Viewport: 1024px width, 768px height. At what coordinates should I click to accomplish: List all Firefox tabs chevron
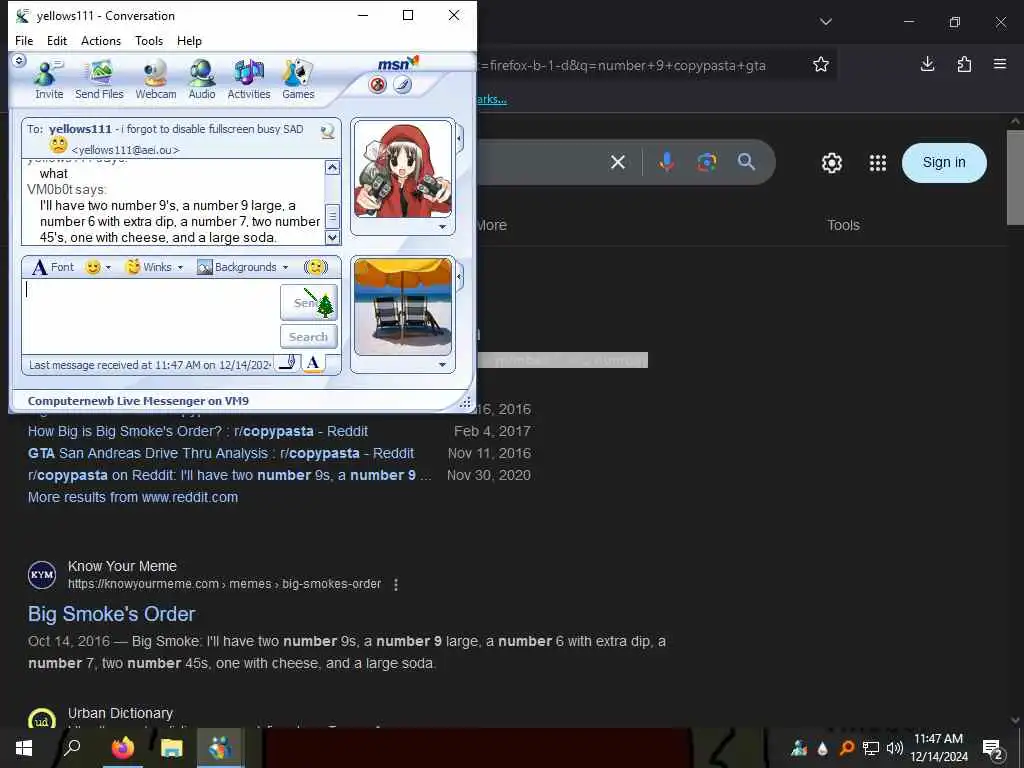click(x=826, y=22)
